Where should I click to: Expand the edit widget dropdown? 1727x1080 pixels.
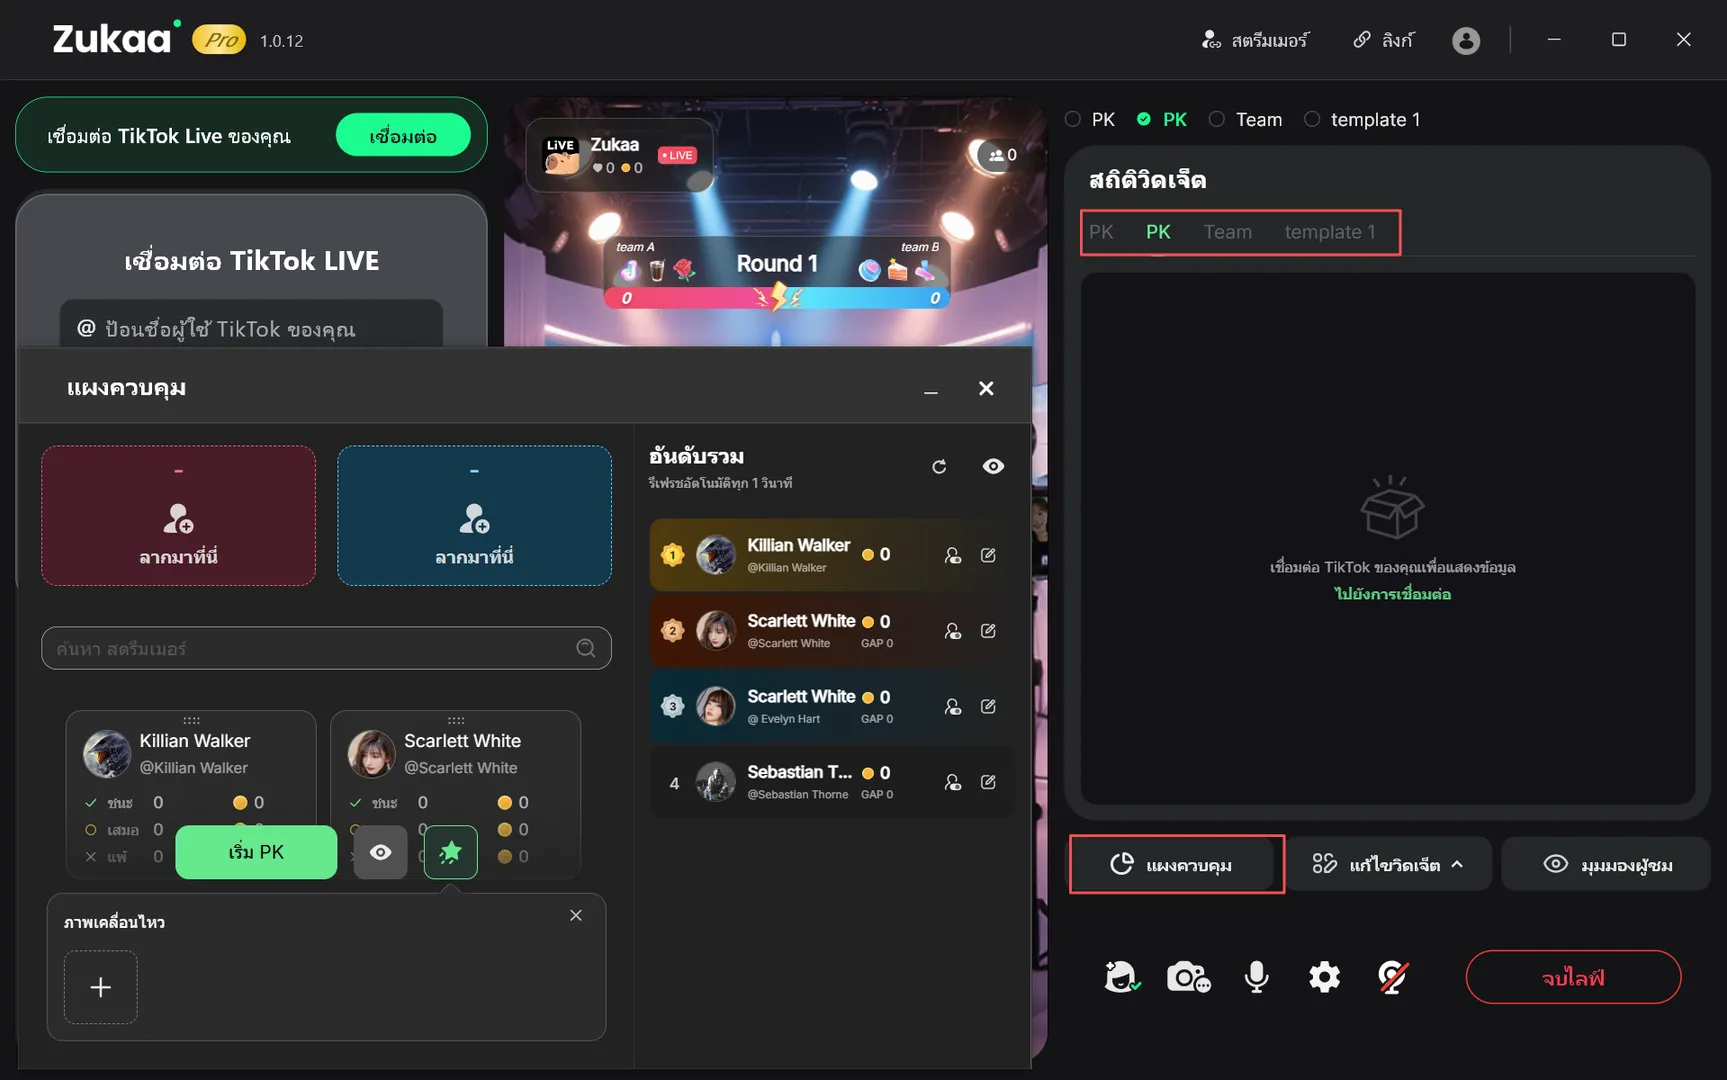click(x=1389, y=864)
